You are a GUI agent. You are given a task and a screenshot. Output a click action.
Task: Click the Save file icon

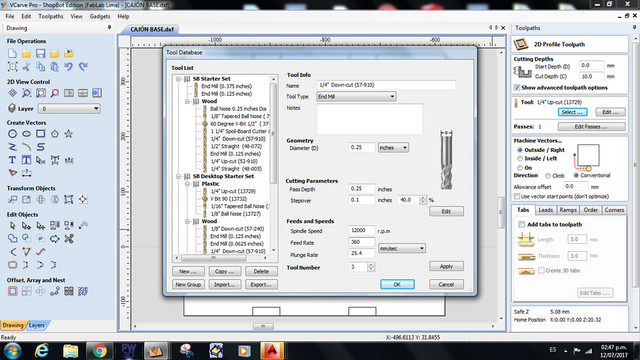coord(40,53)
